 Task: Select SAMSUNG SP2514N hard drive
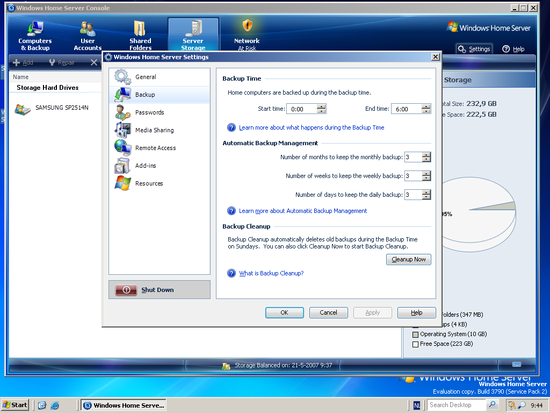(52, 108)
